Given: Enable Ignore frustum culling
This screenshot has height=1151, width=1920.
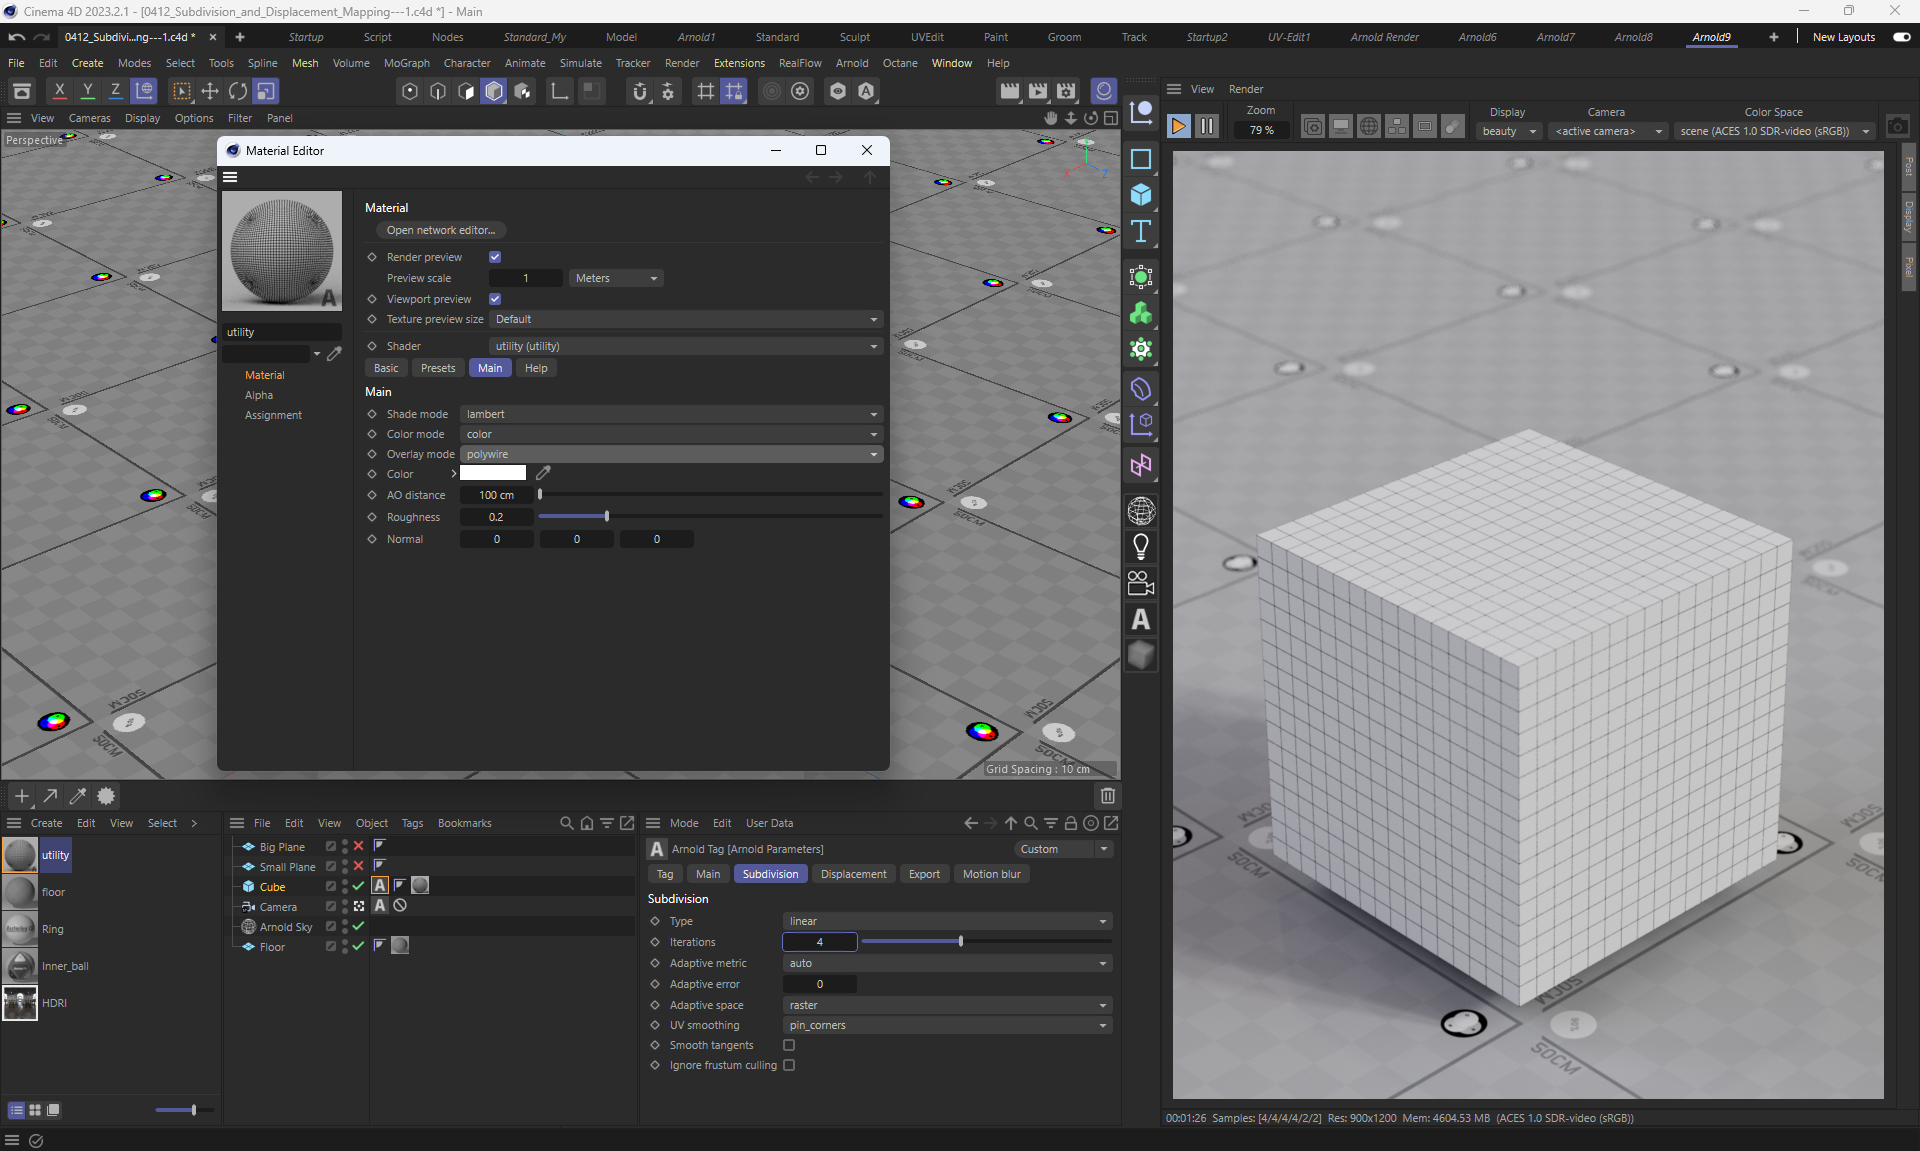Looking at the screenshot, I should click(x=789, y=1065).
